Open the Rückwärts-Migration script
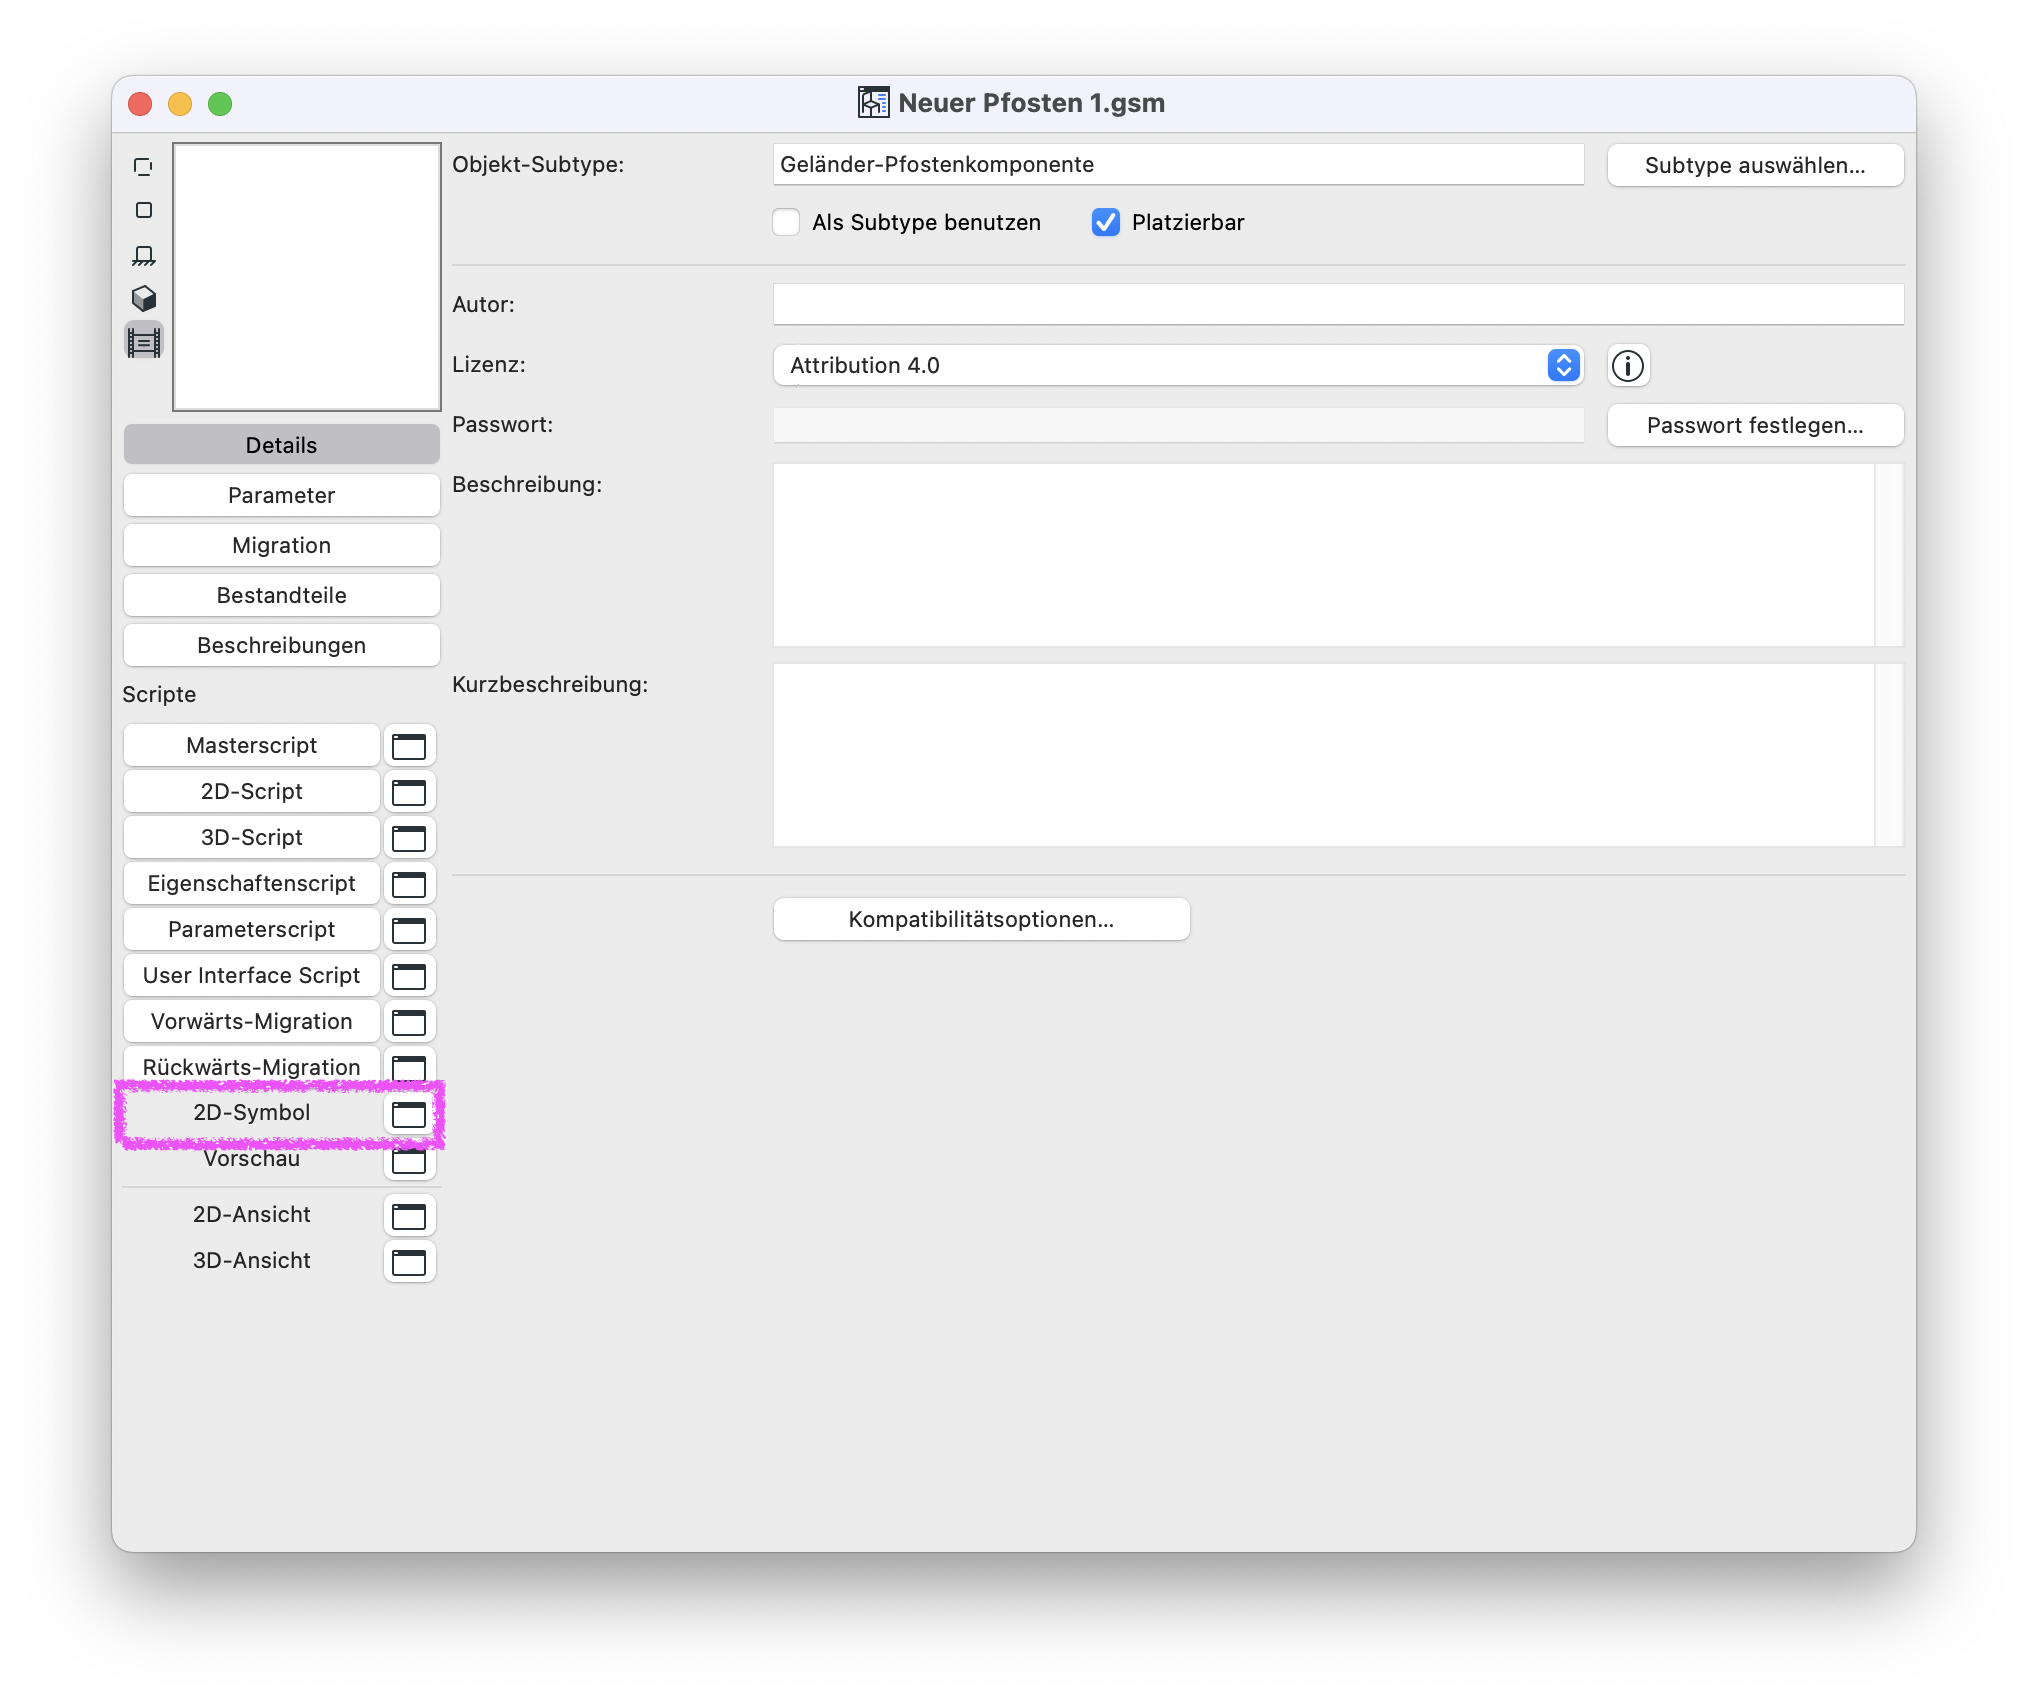 [x=252, y=1067]
